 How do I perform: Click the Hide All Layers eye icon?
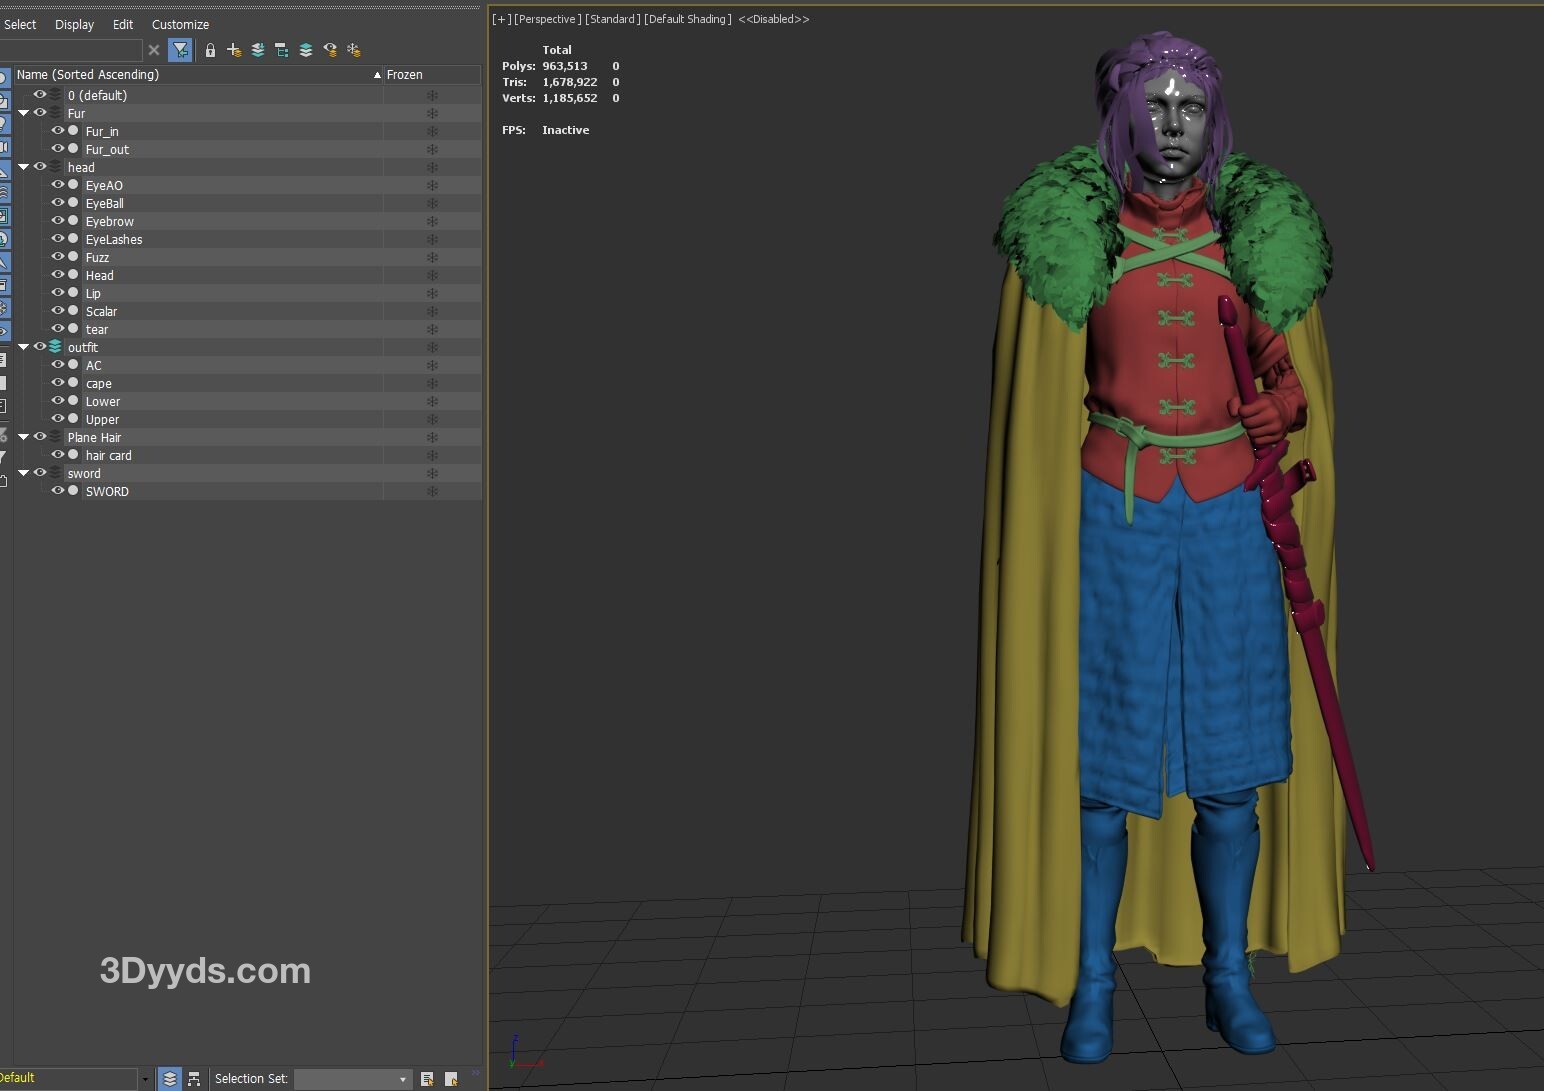[330, 50]
